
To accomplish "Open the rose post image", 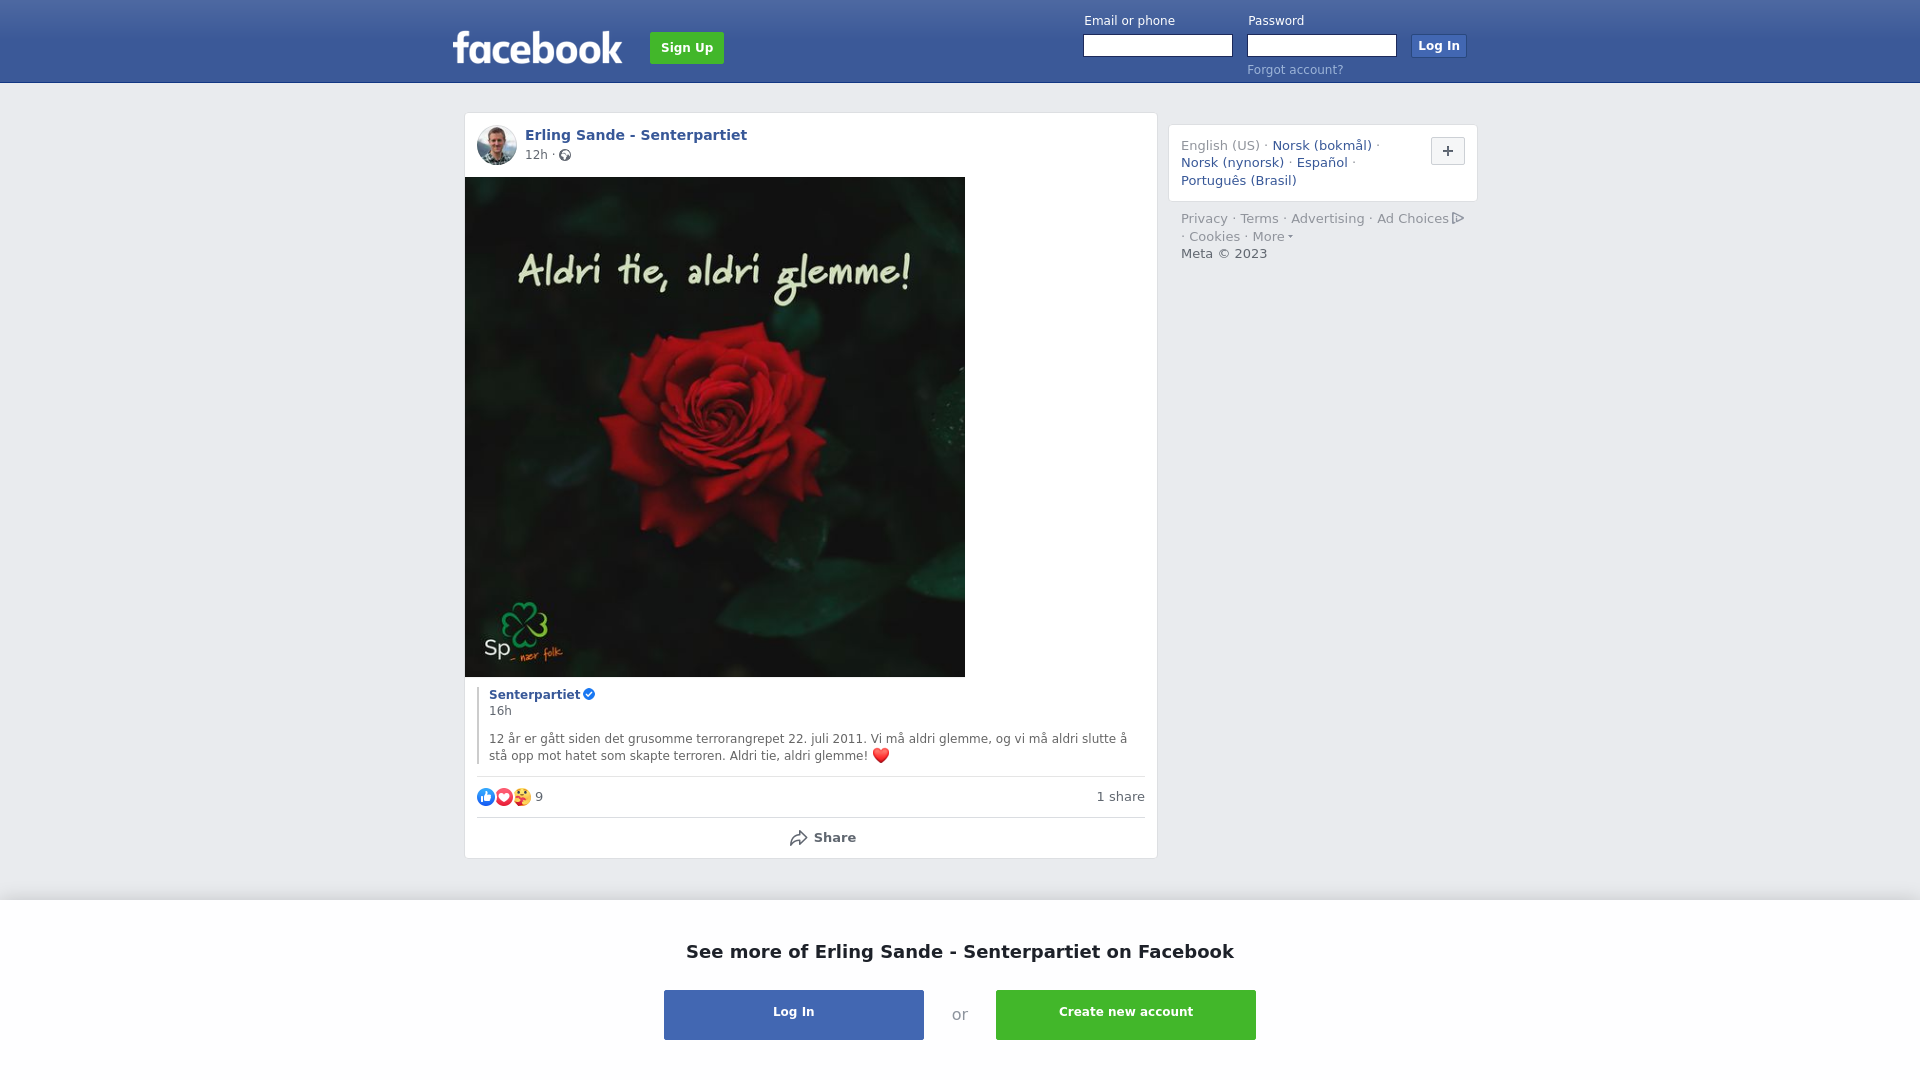I will tap(715, 427).
